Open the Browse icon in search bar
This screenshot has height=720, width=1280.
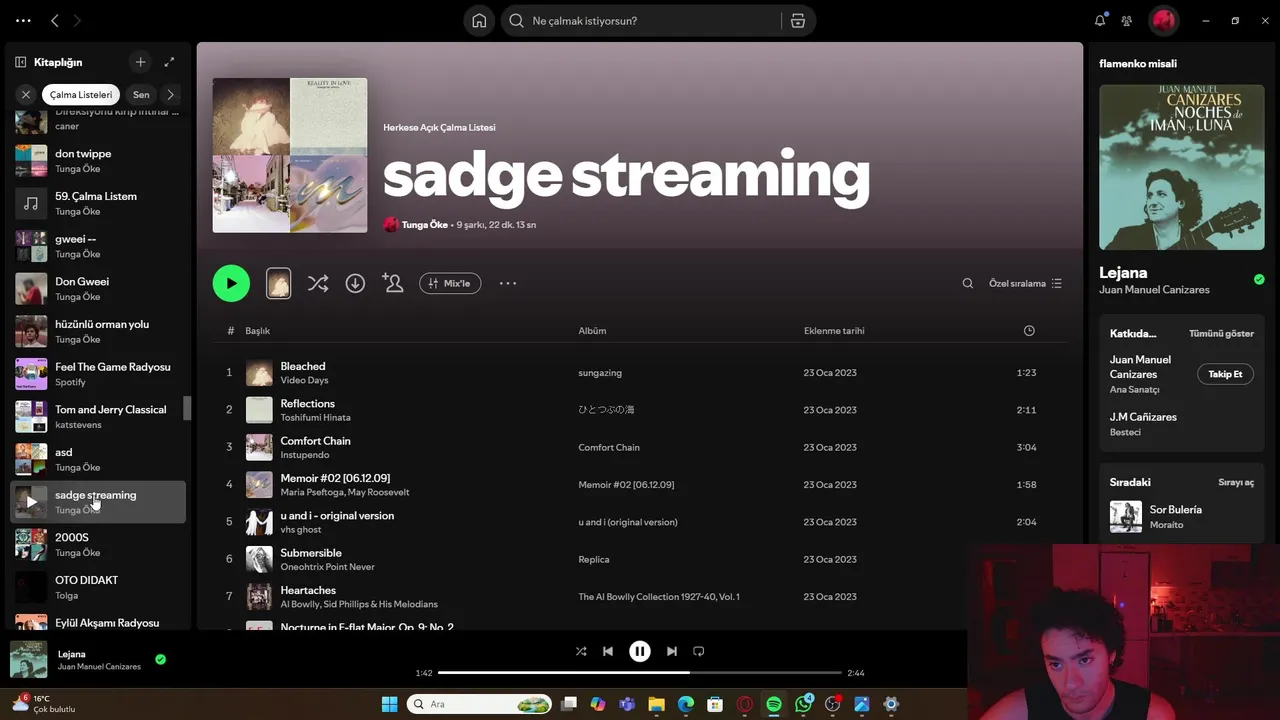(x=798, y=21)
